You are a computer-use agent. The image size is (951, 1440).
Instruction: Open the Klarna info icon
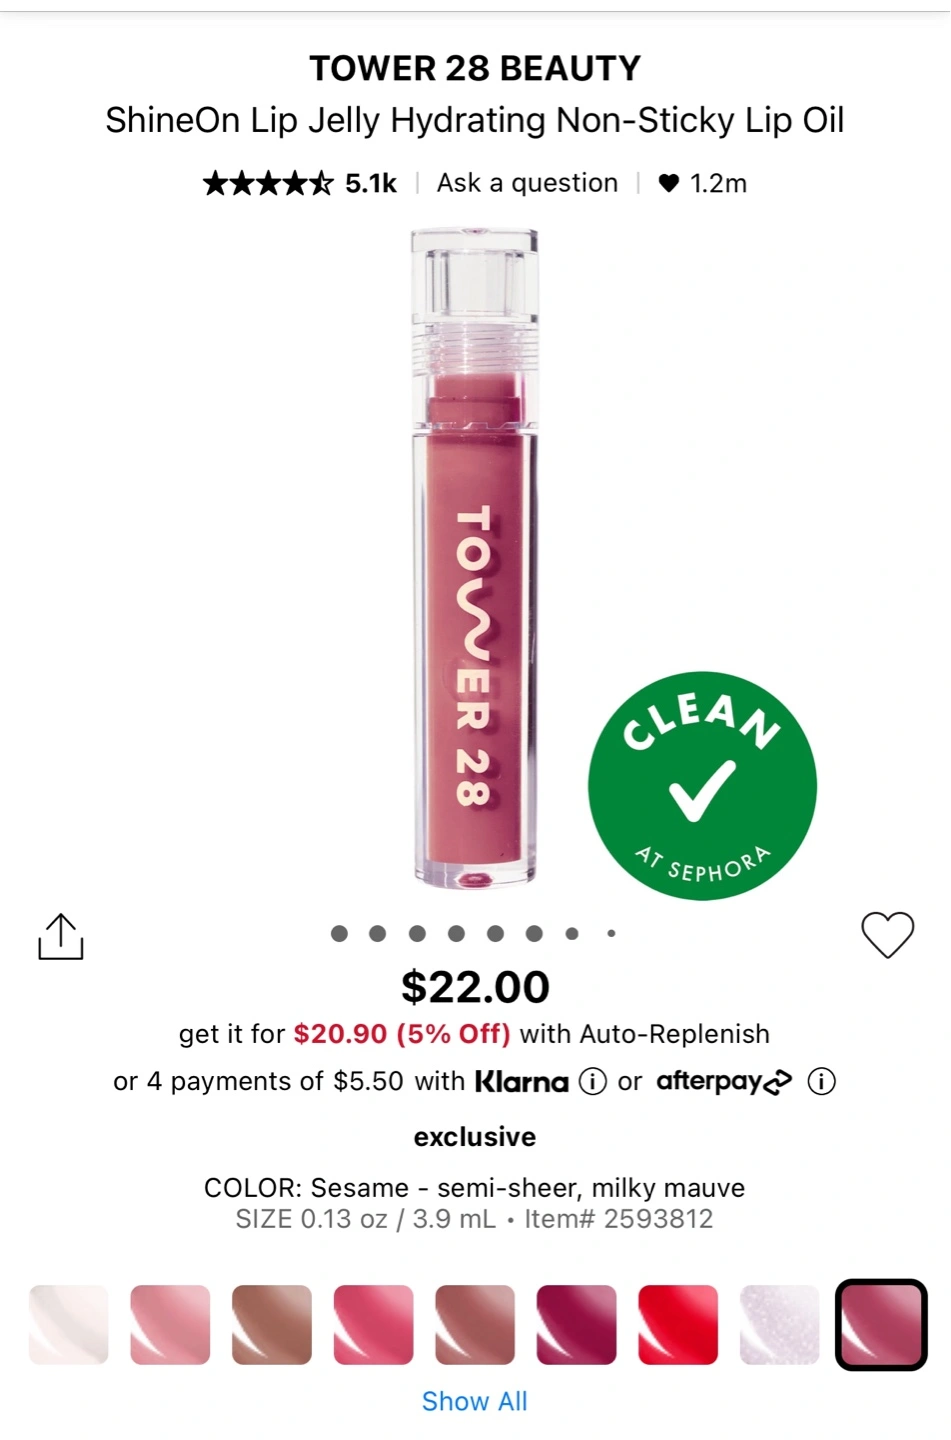tap(593, 1082)
